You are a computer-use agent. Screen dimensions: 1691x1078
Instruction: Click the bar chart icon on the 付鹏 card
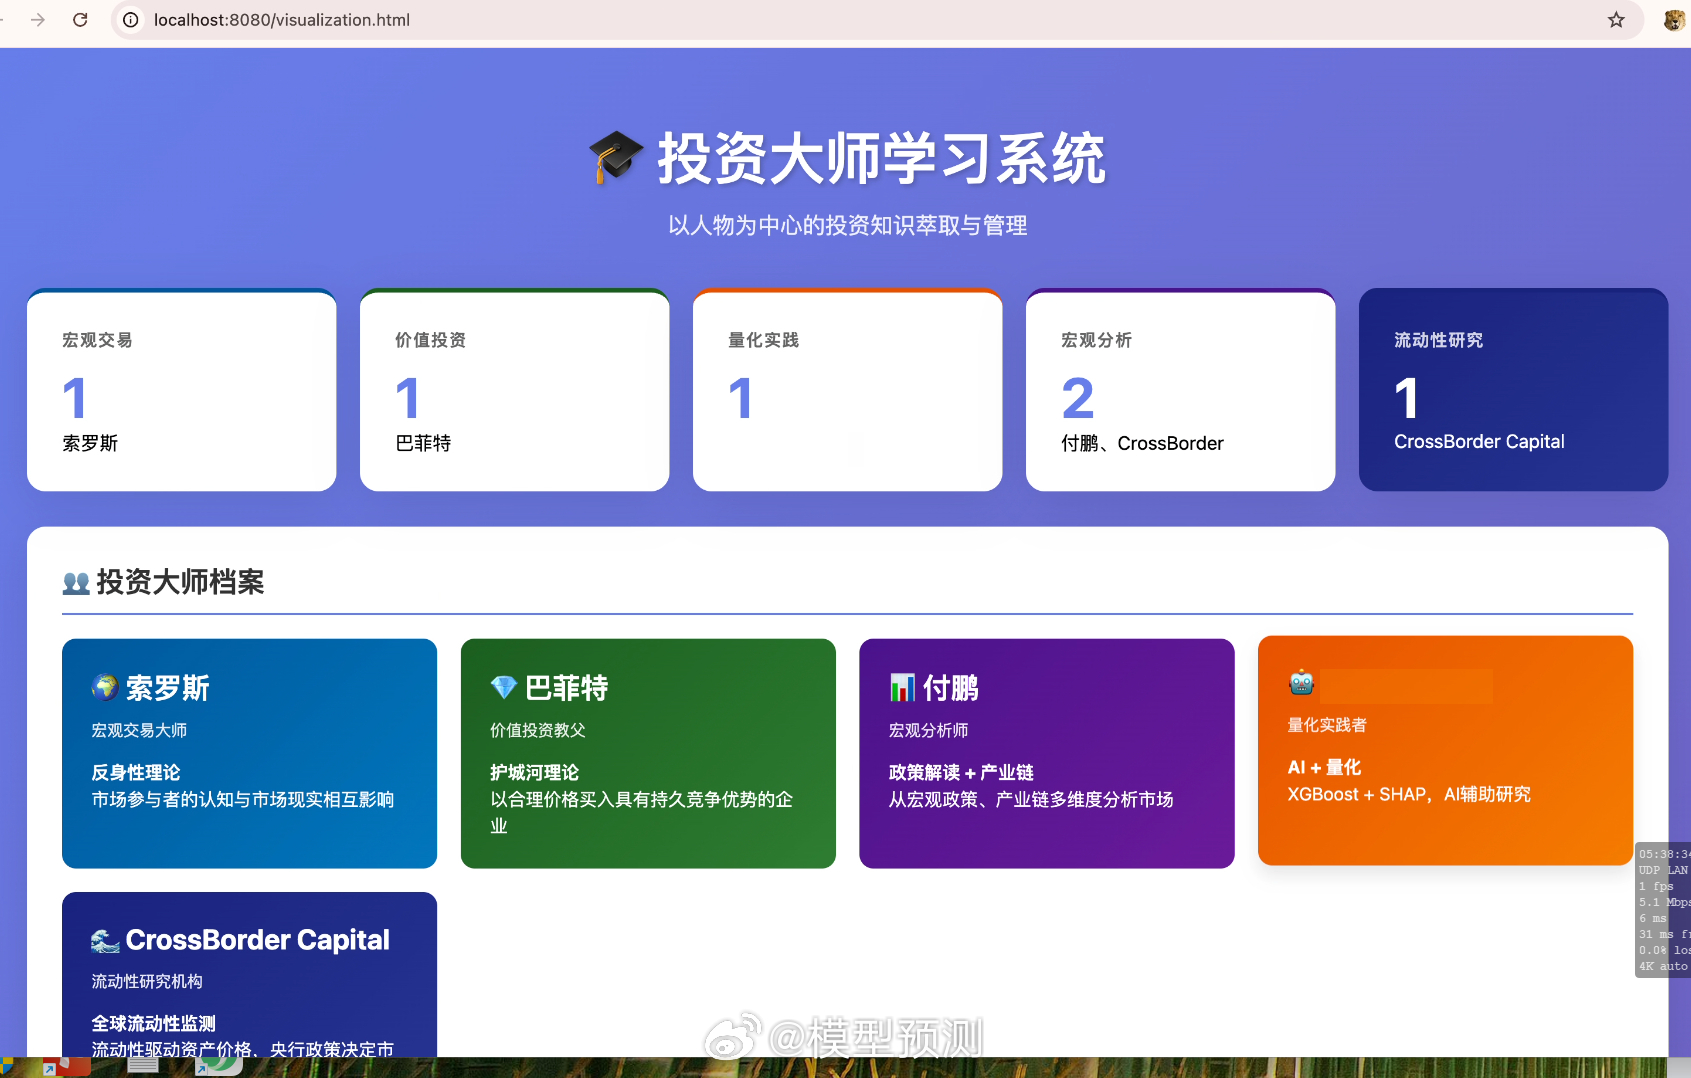[x=901, y=686]
